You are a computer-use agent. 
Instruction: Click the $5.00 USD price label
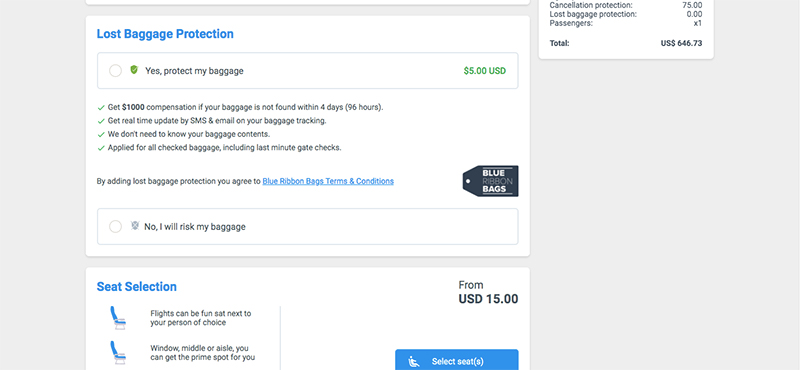(x=485, y=71)
